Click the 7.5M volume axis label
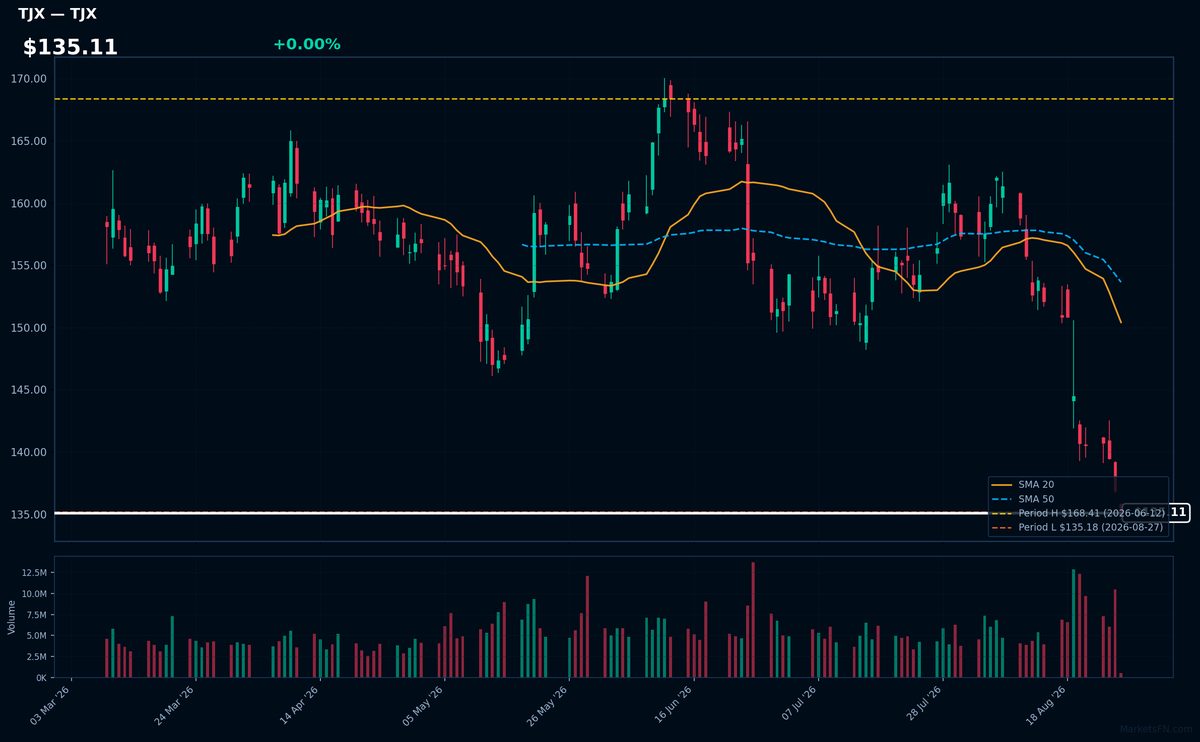The image size is (1200, 742). point(35,615)
